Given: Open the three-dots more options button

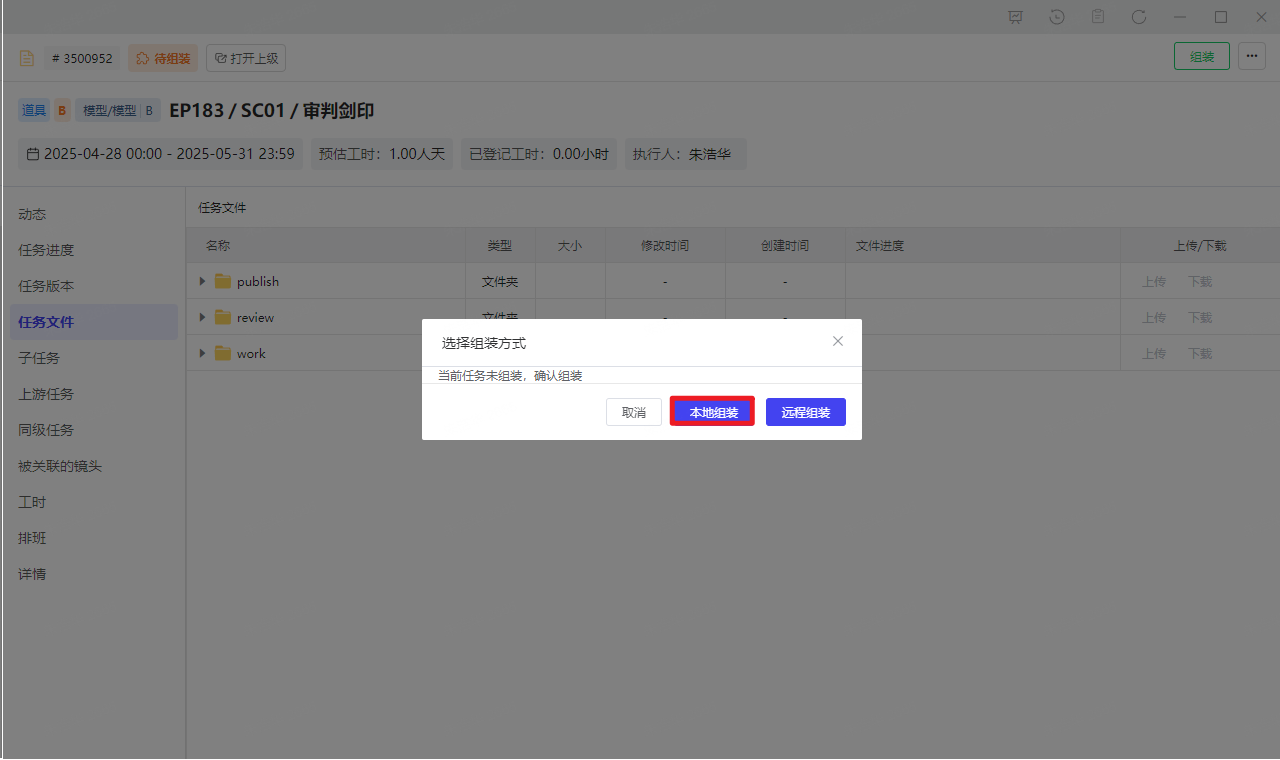Looking at the screenshot, I should [x=1252, y=57].
